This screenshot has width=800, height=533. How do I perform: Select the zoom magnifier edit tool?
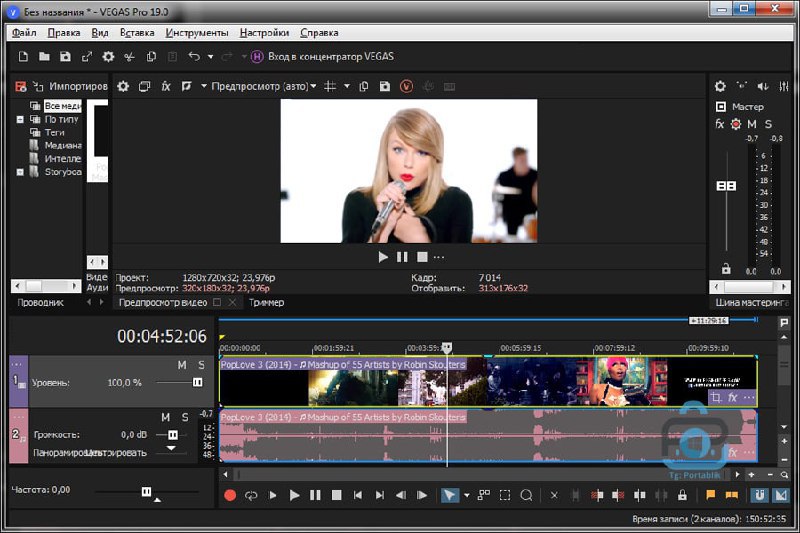526,495
